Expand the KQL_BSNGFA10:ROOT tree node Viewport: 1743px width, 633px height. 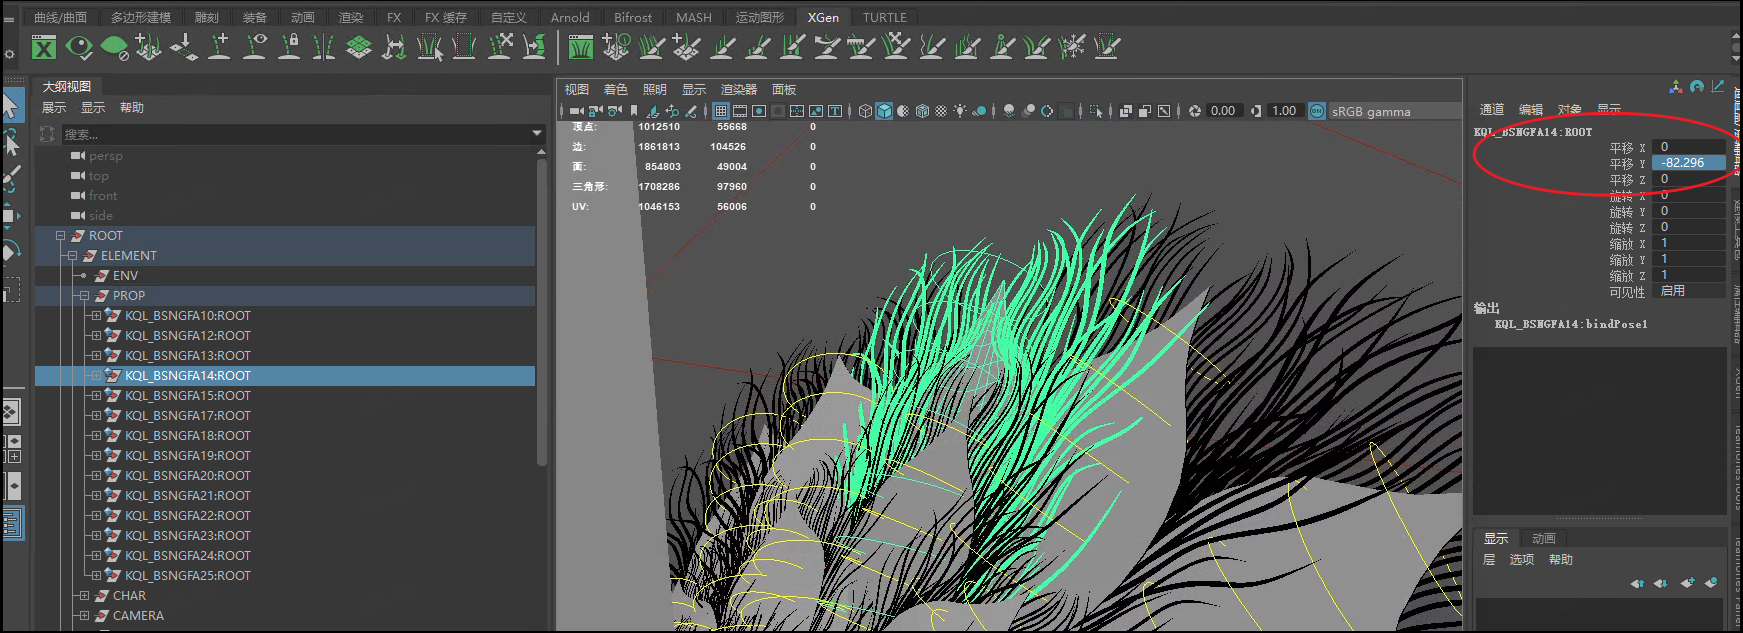tap(96, 316)
